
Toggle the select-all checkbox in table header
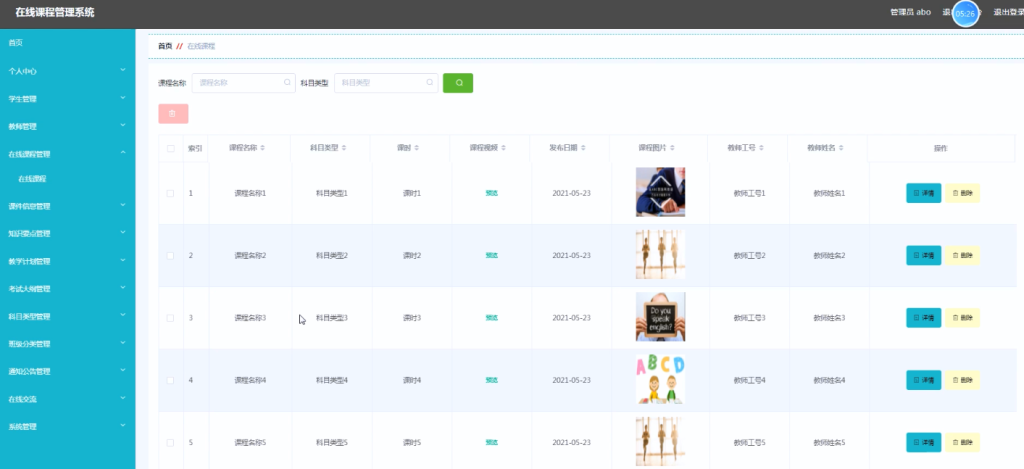click(170, 148)
